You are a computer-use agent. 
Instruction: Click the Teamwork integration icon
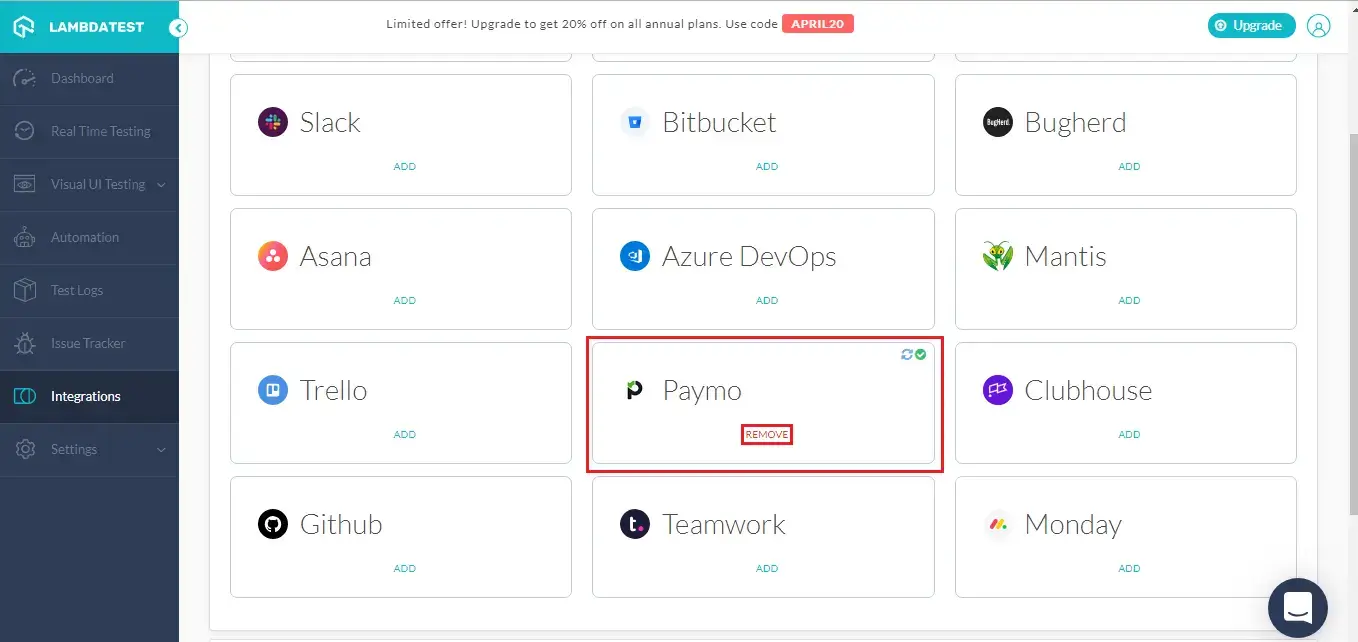click(x=634, y=524)
